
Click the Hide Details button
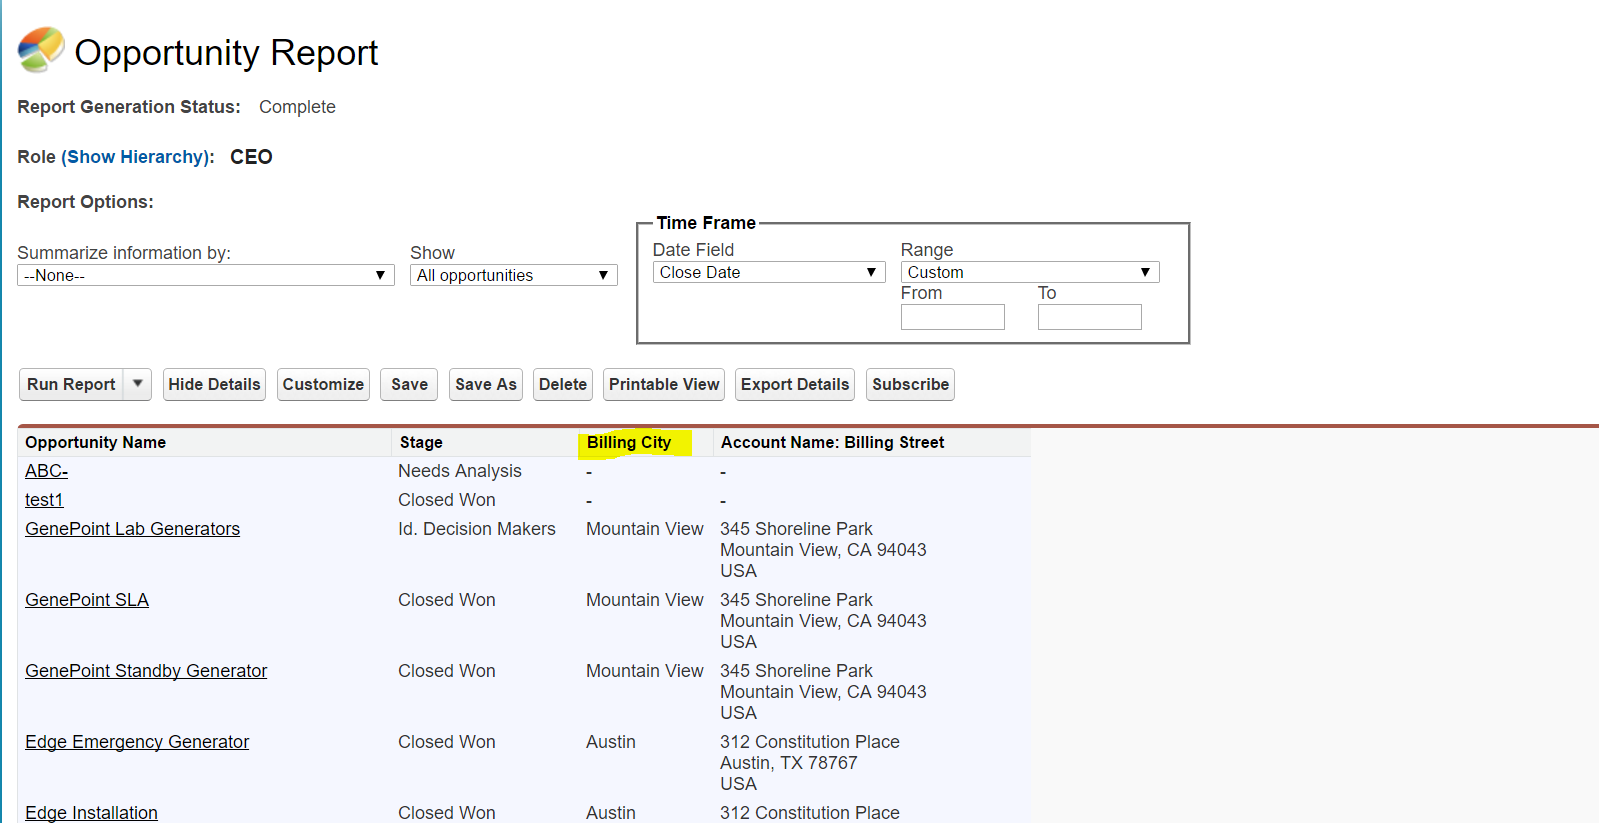tap(214, 384)
